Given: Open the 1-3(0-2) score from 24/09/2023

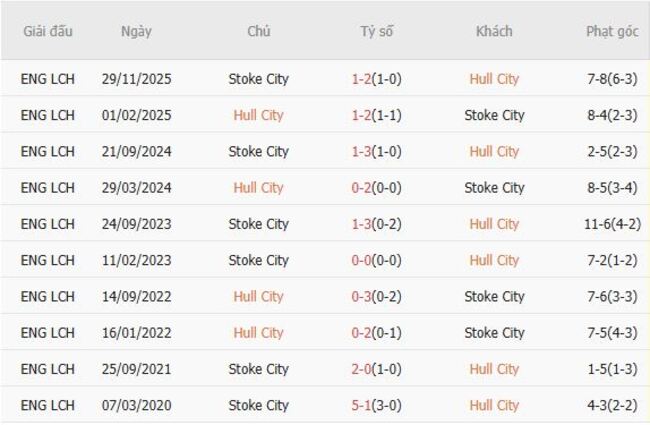Looking at the screenshot, I should (x=377, y=224).
